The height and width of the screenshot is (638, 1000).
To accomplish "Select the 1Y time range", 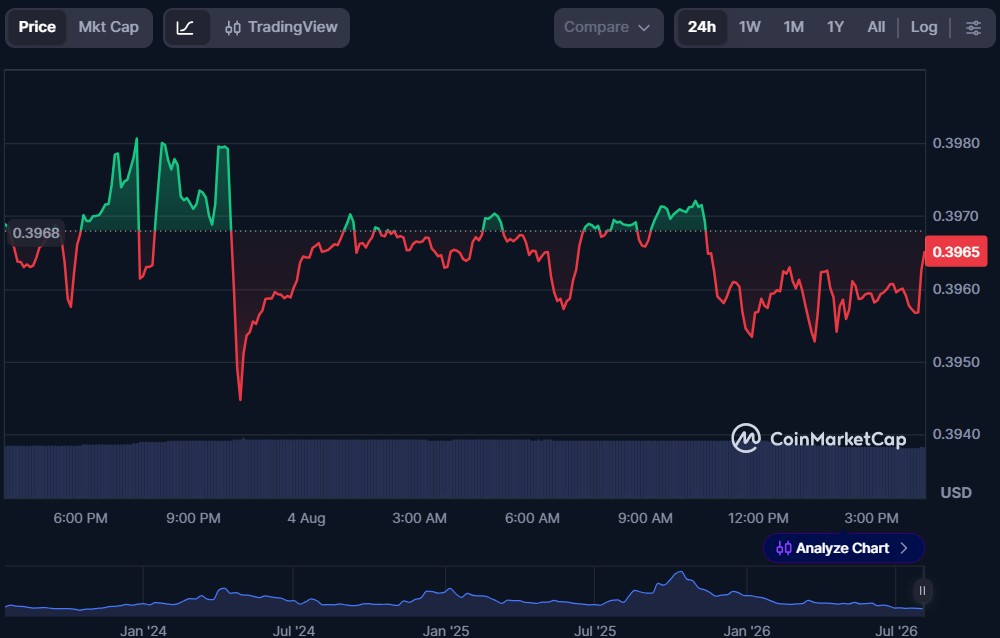I will click(835, 27).
